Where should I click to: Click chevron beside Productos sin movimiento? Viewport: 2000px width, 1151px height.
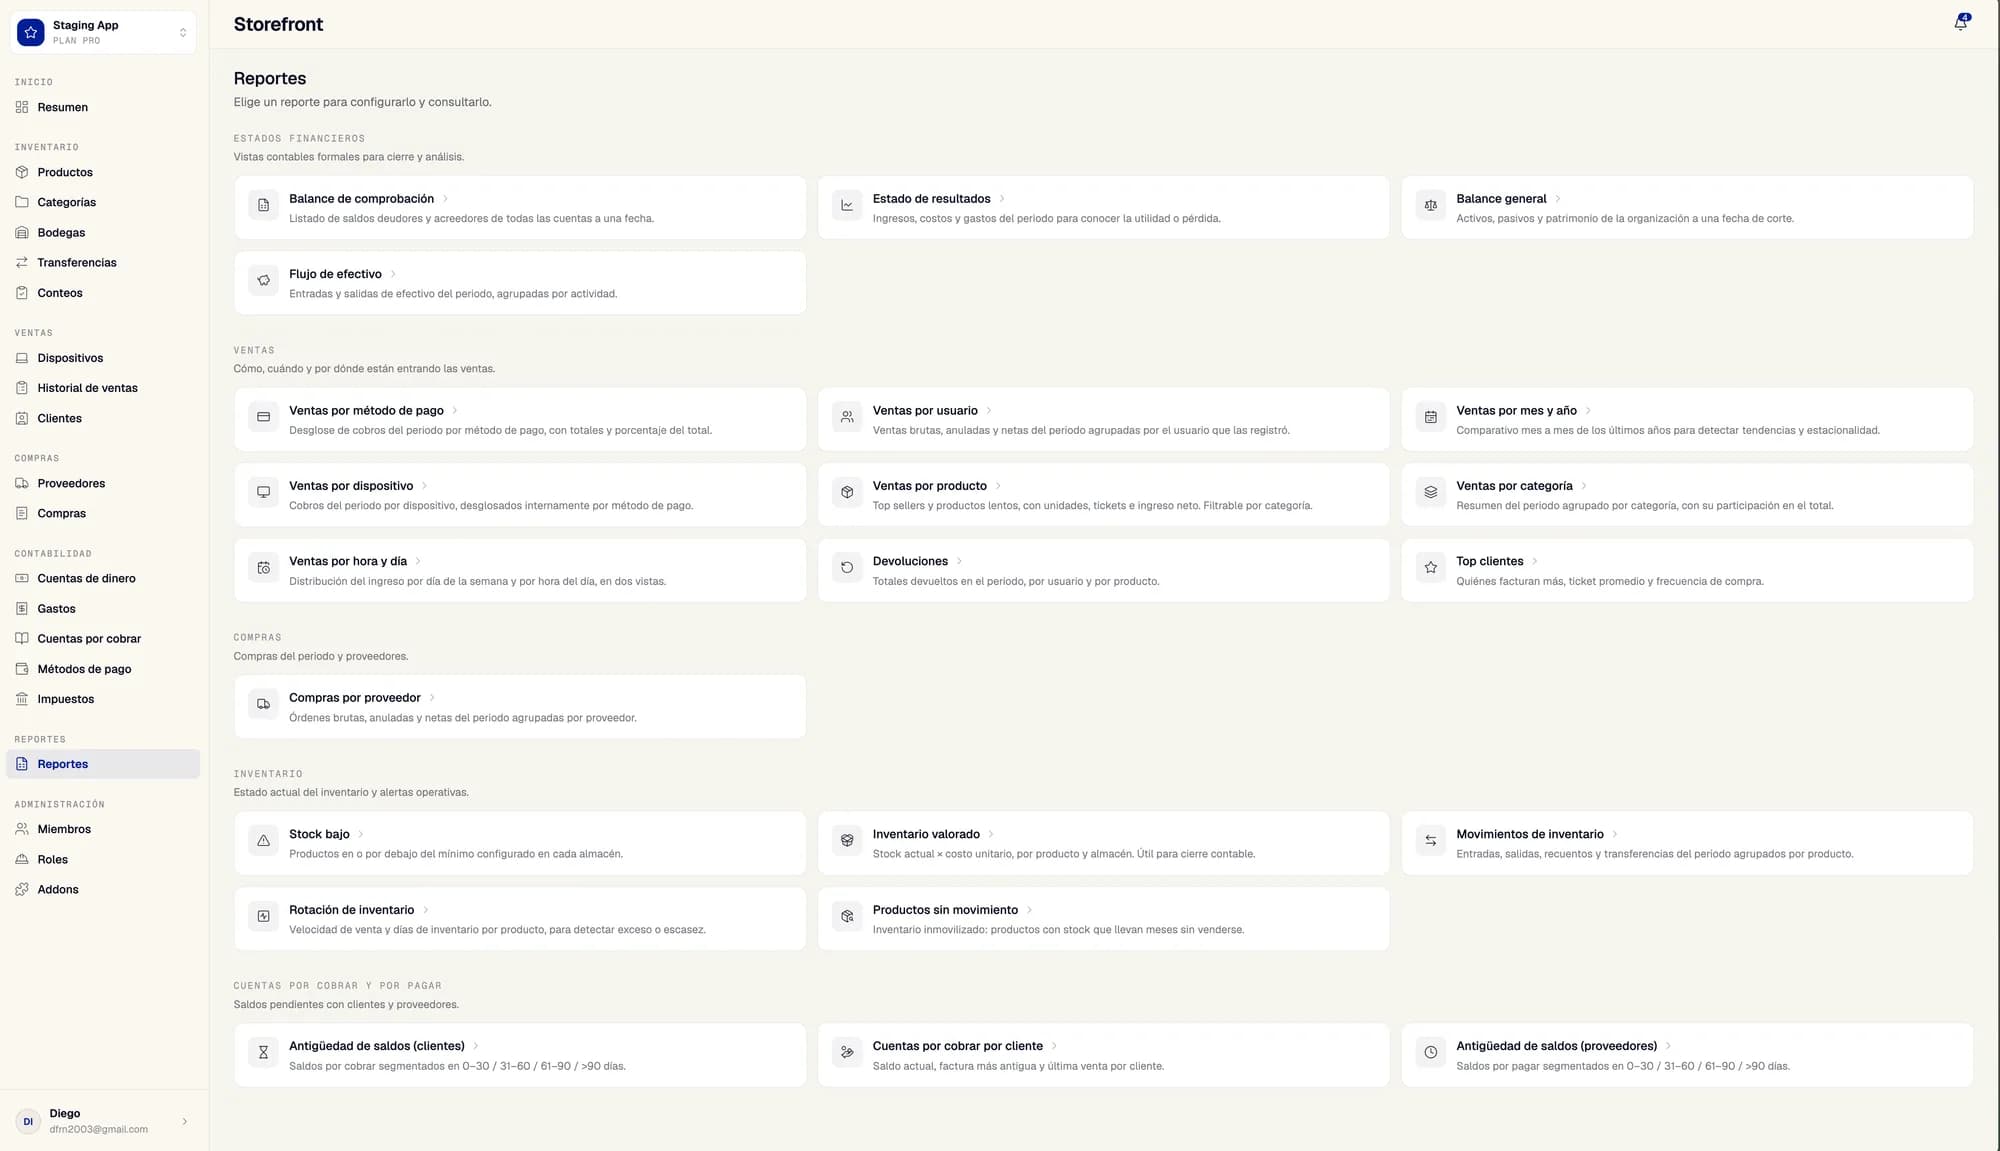tap(1029, 910)
